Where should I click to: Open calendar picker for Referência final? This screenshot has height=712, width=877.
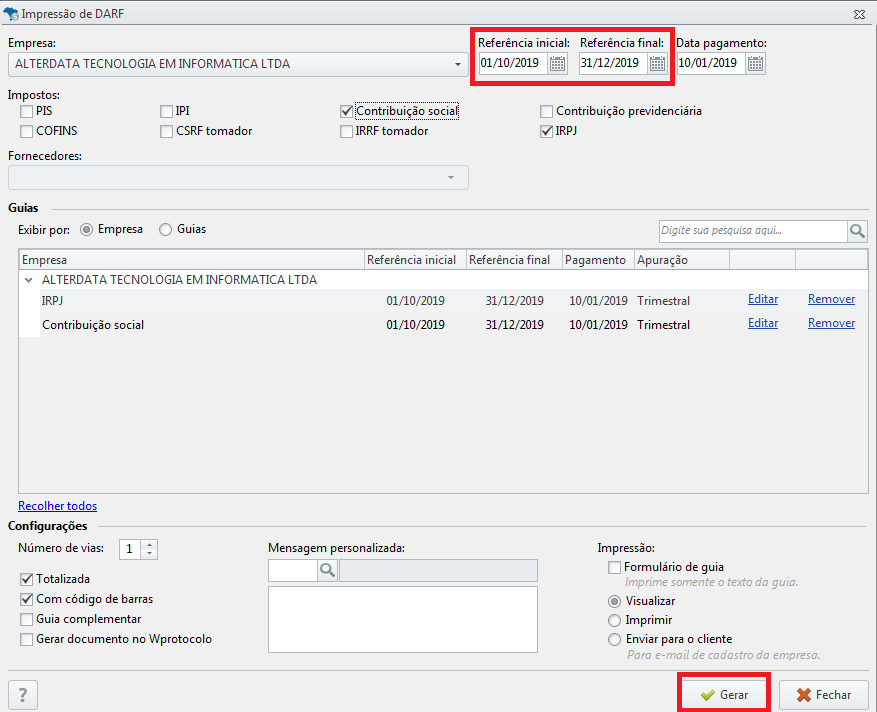tap(657, 63)
